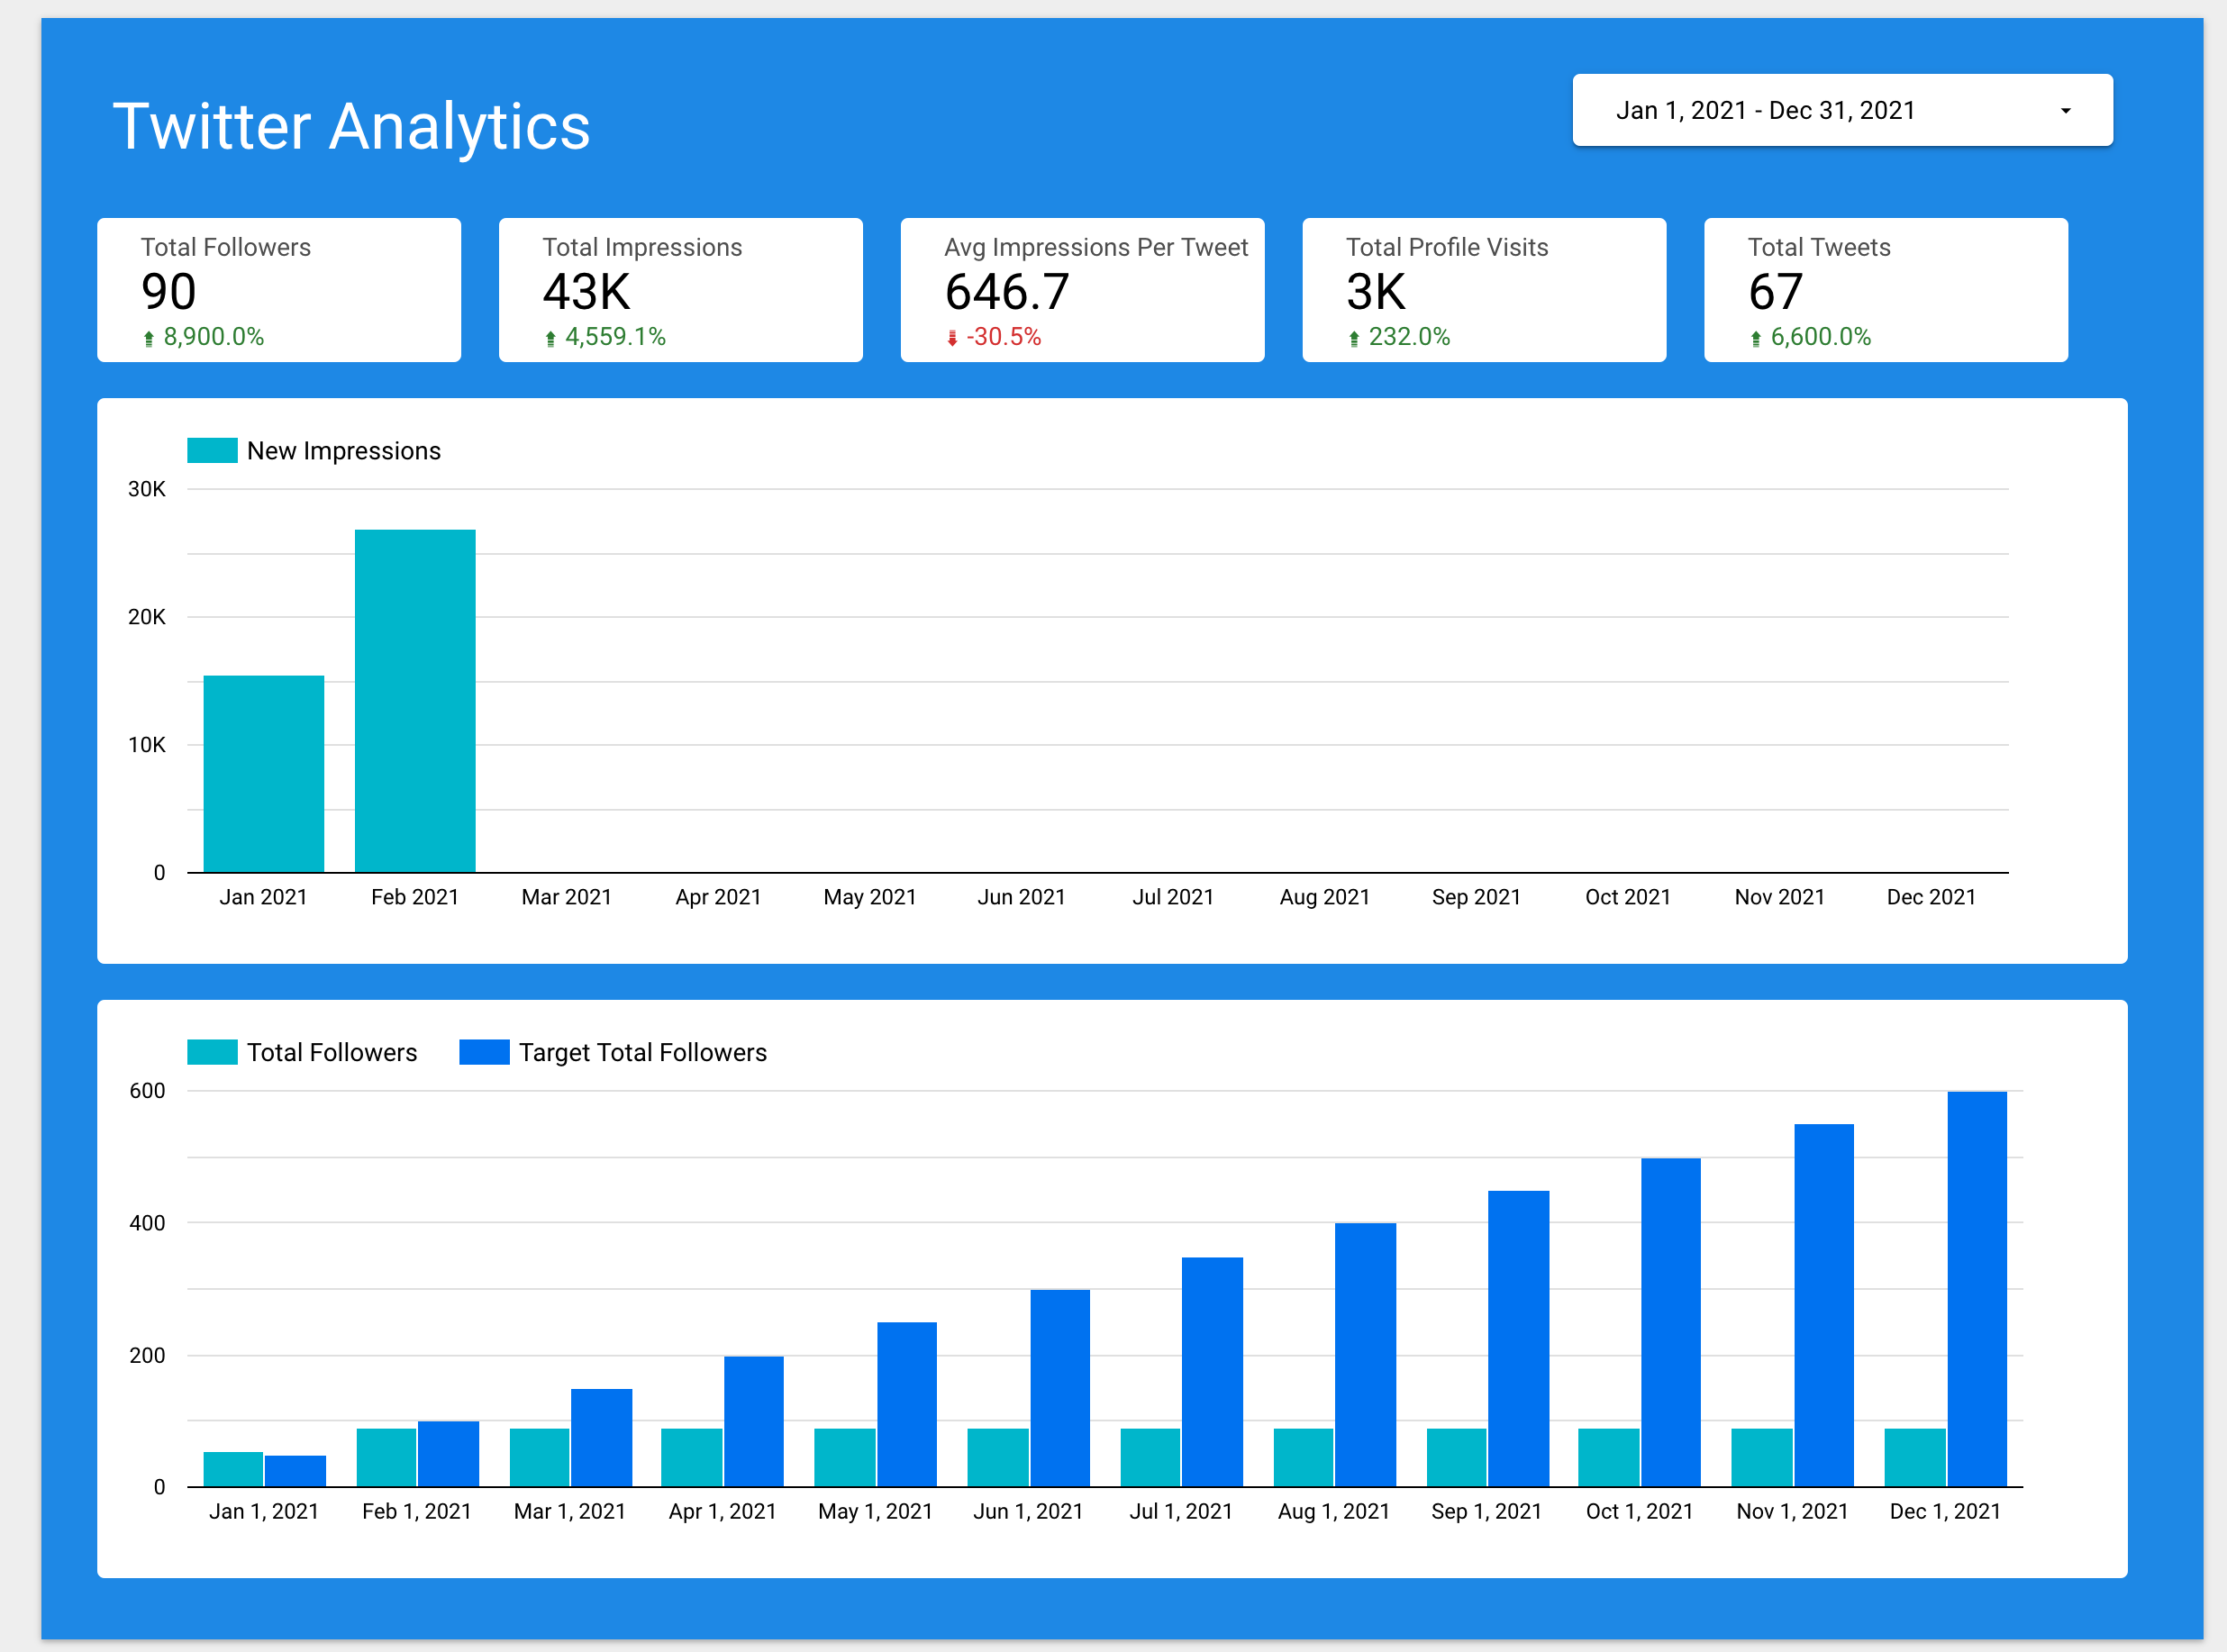The height and width of the screenshot is (1652, 2227).
Task: Click the Jan 2021 impressions bar
Action: click(264, 774)
